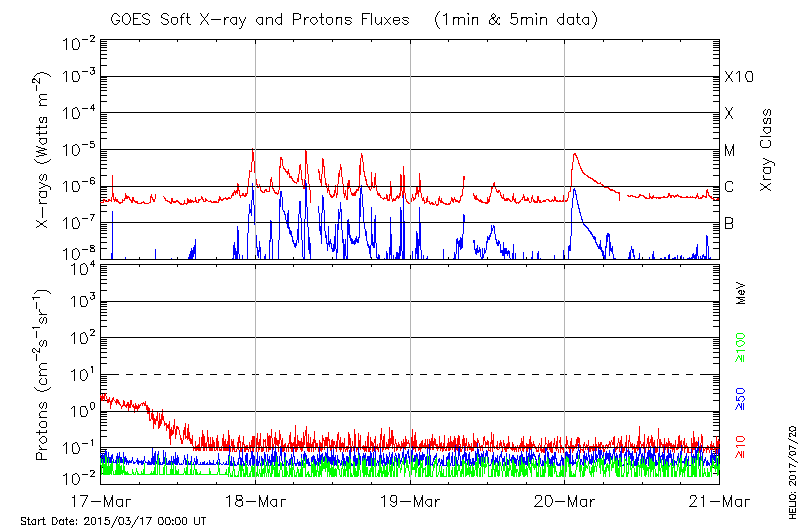Click the C flare class label

729,187
